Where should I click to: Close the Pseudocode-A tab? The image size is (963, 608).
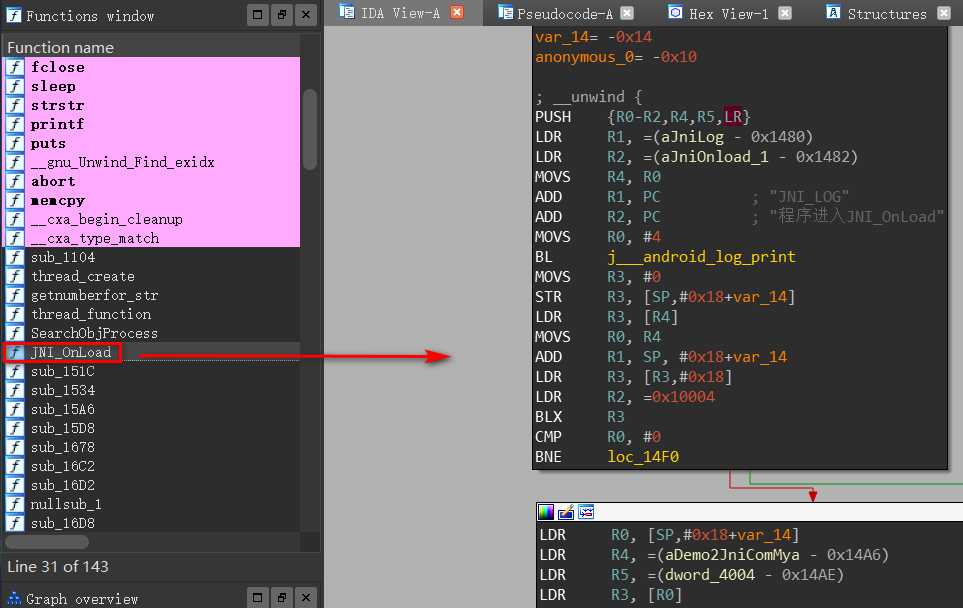626,13
